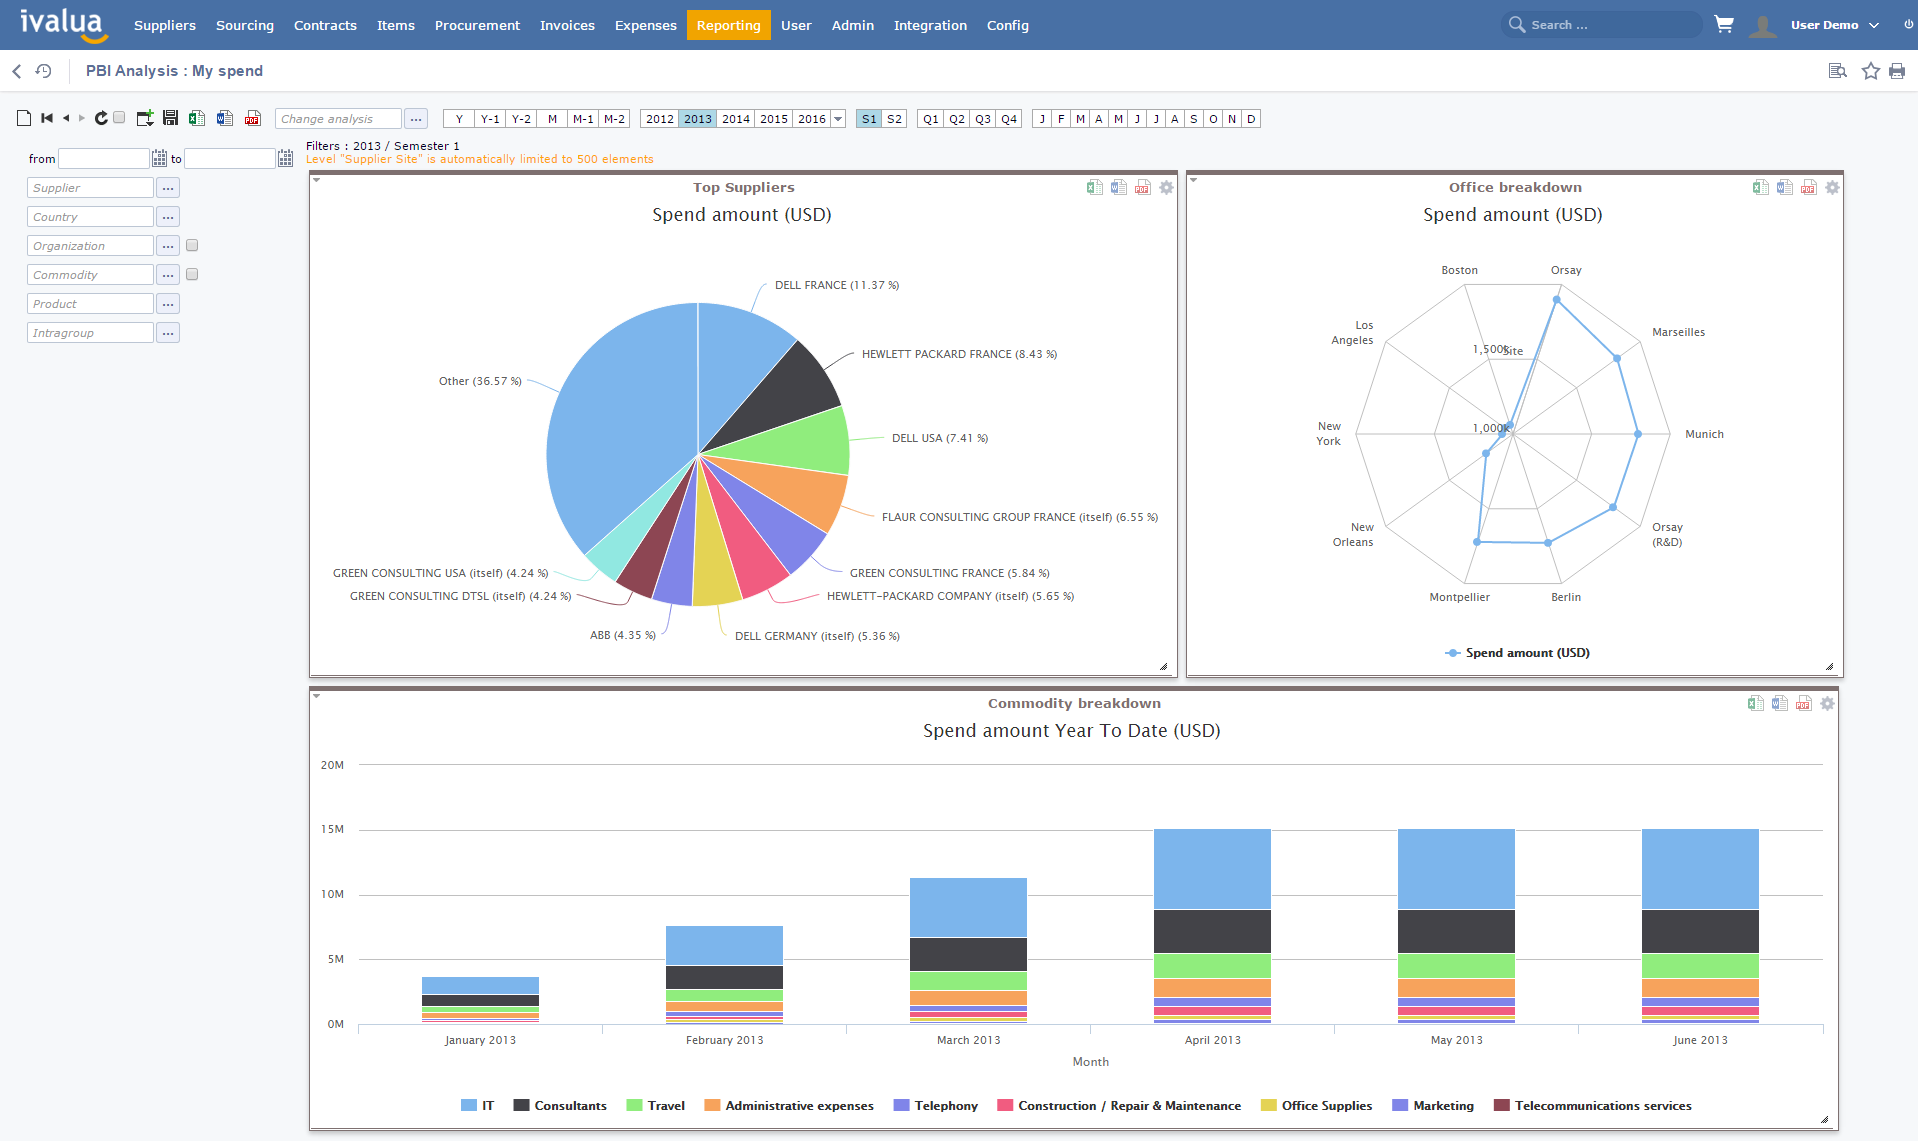1918x1141 pixels.
Task: Jump to first step with the skip-back icon
Action: pos(47,118)
